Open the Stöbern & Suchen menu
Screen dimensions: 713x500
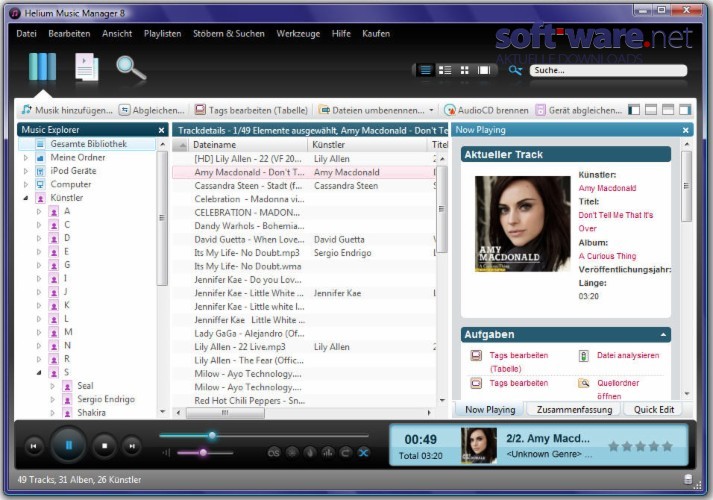229,34
